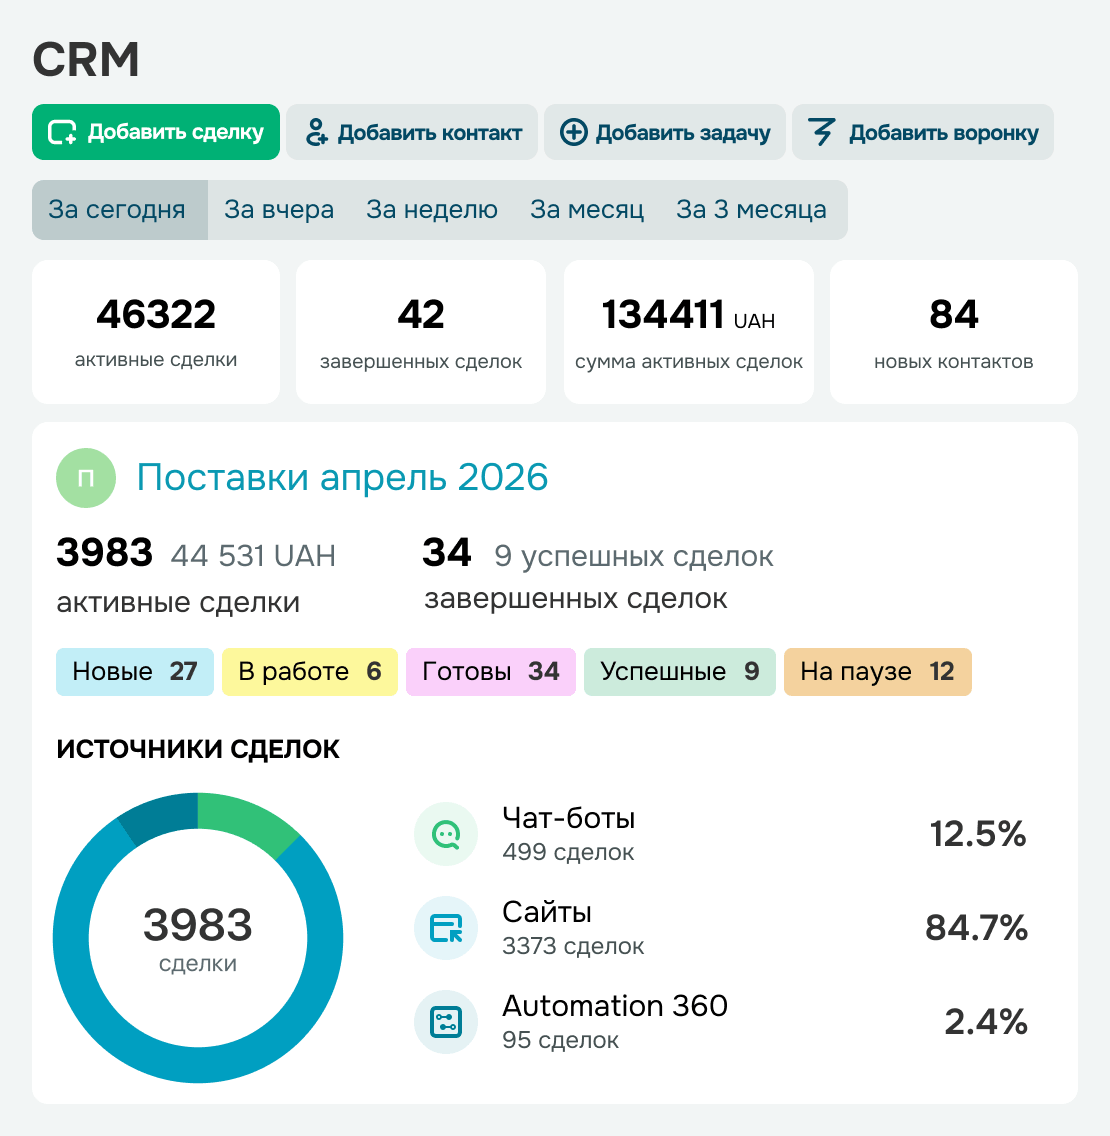Click the Добавить сделку green button
Image resolution: width=1110 pixels, height=1136 pixels.
pyautogui.click(x=156, y=132)
